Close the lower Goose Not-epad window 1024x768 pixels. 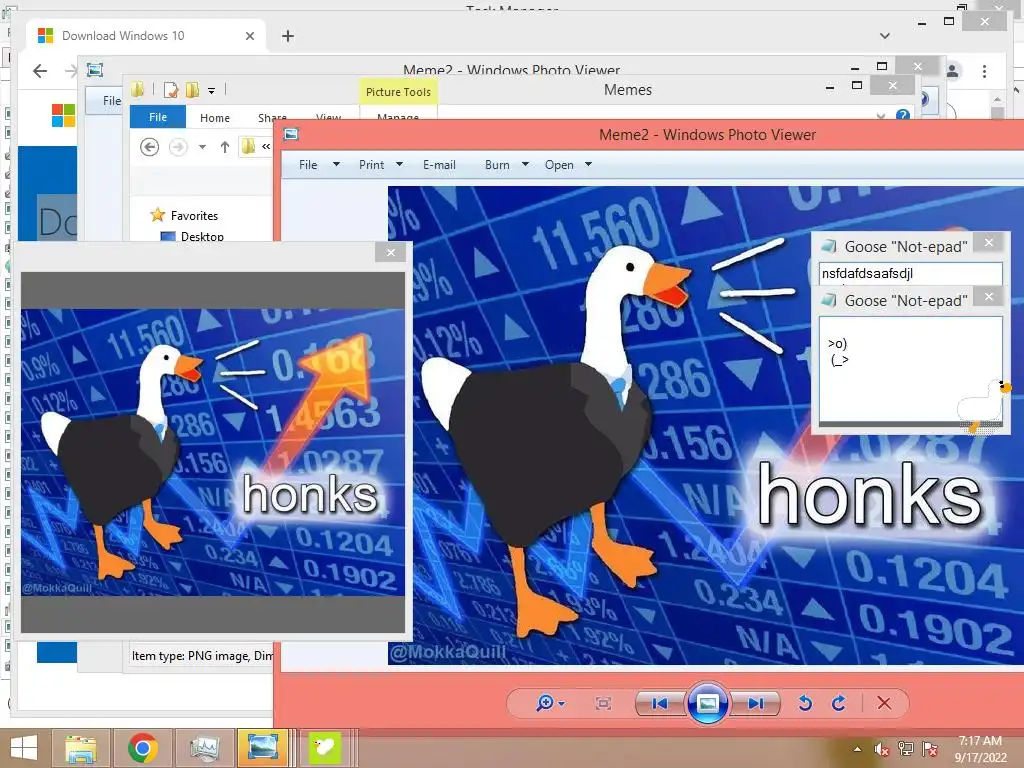point(989,297)
